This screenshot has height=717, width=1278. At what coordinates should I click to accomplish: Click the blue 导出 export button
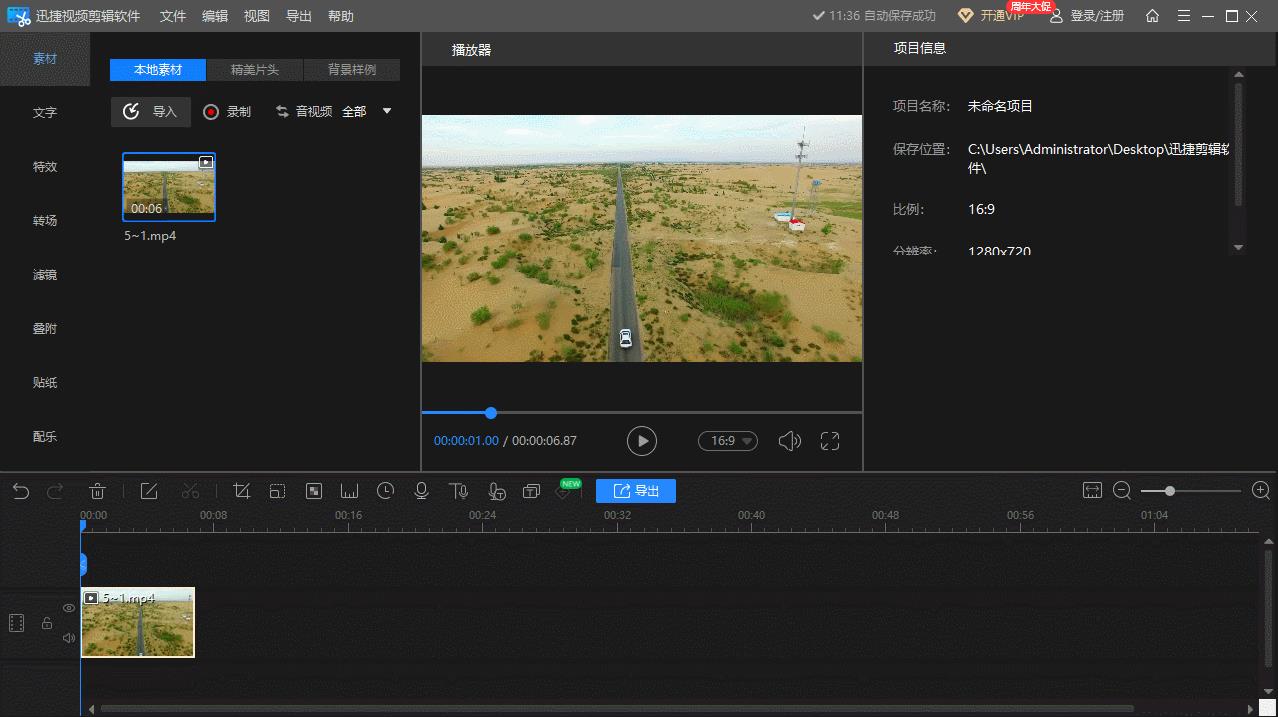636,491
